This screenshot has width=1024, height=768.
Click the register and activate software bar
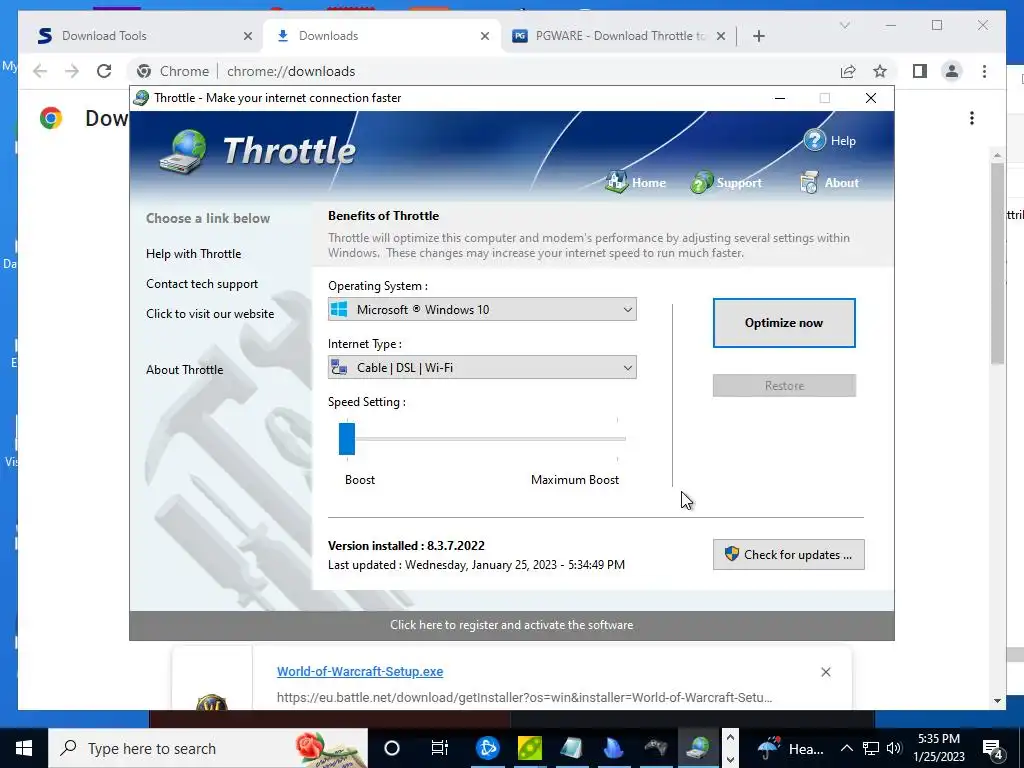[511, 625]
